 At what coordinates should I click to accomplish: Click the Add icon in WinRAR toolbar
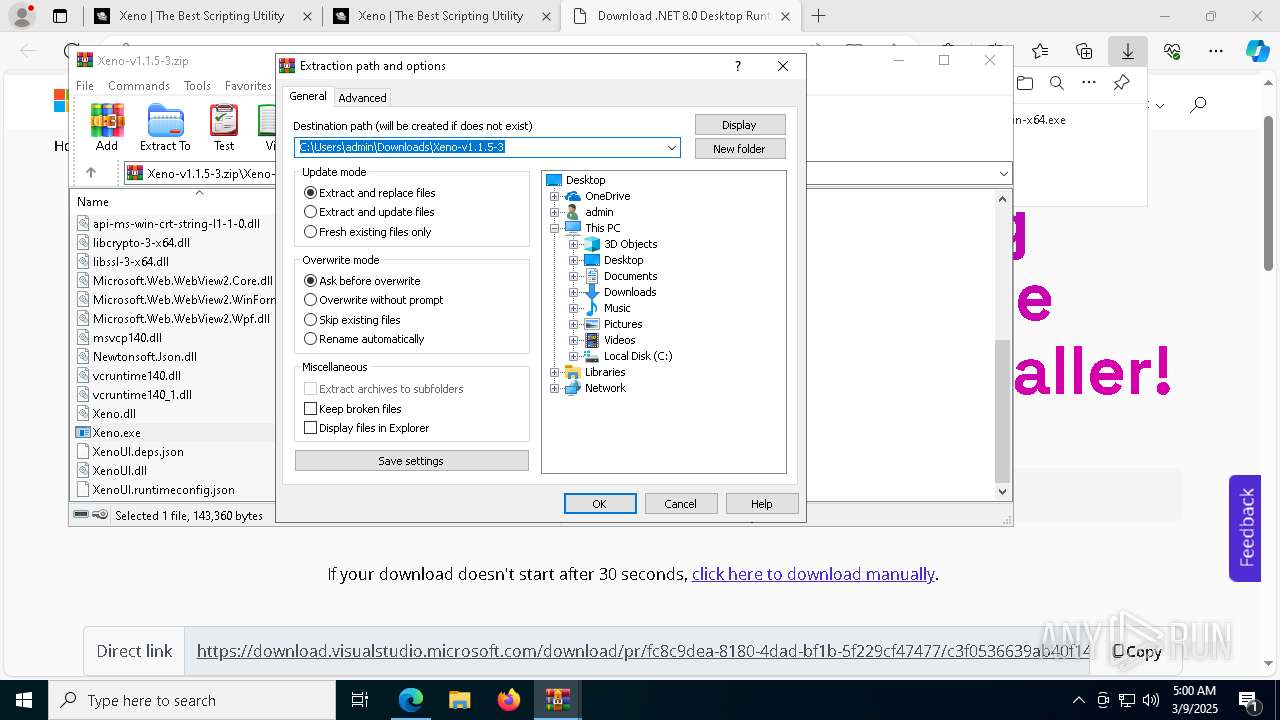106,127
